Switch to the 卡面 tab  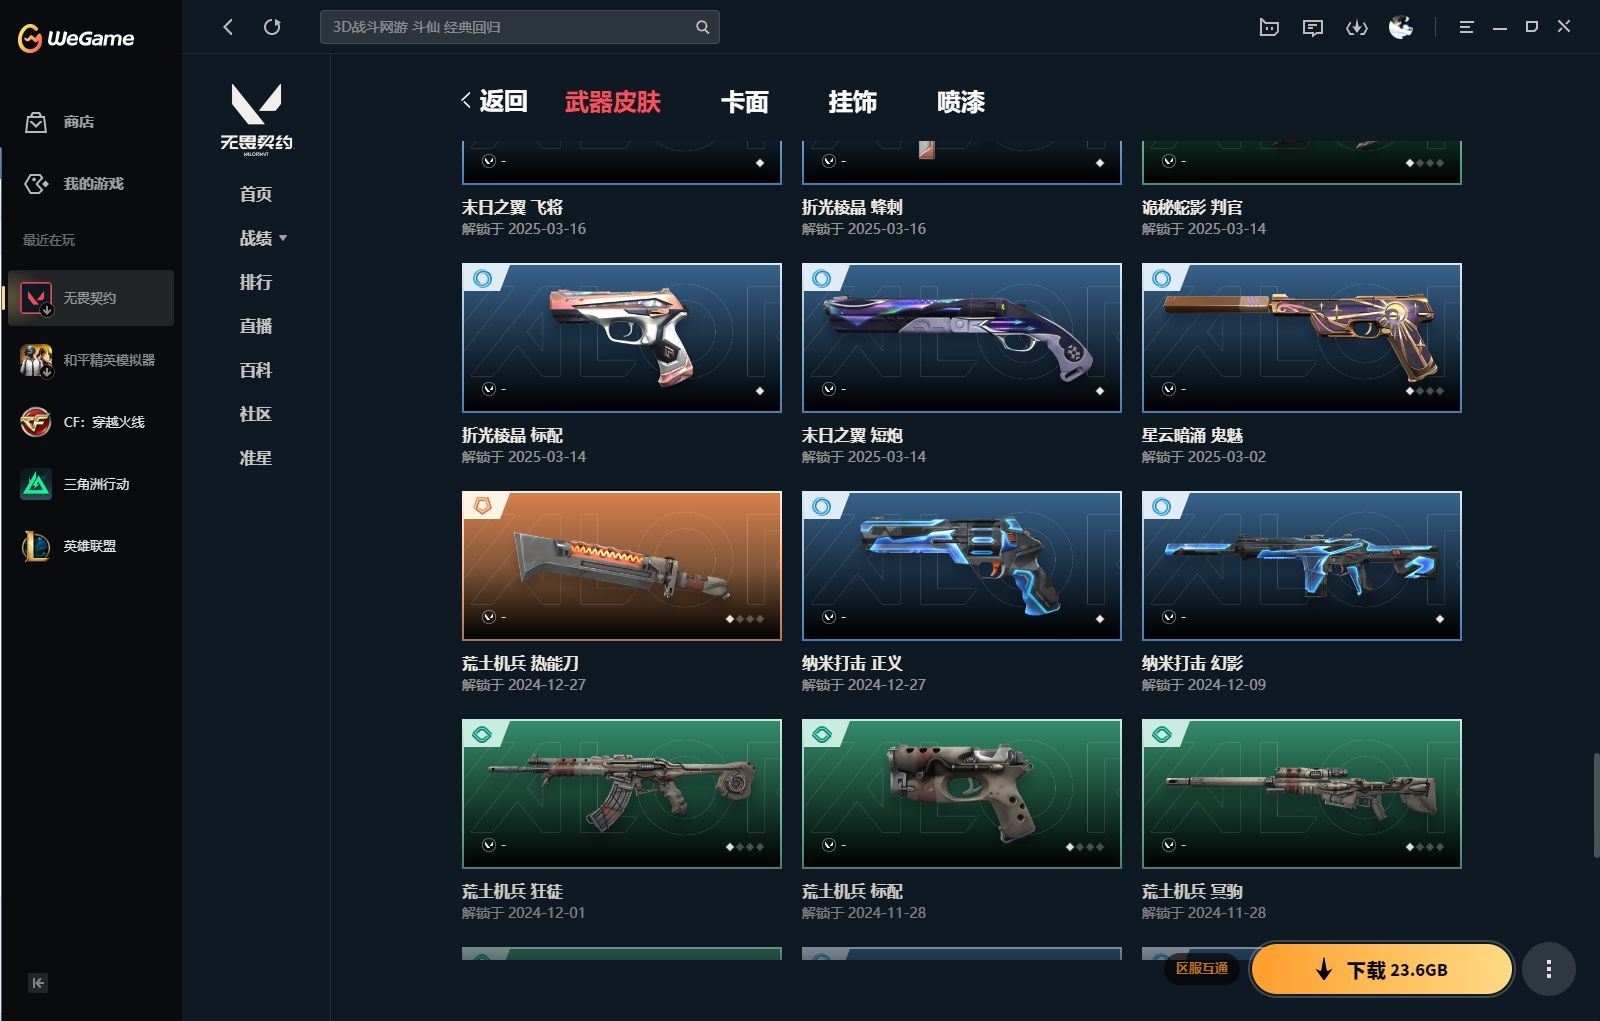[745, 102]
